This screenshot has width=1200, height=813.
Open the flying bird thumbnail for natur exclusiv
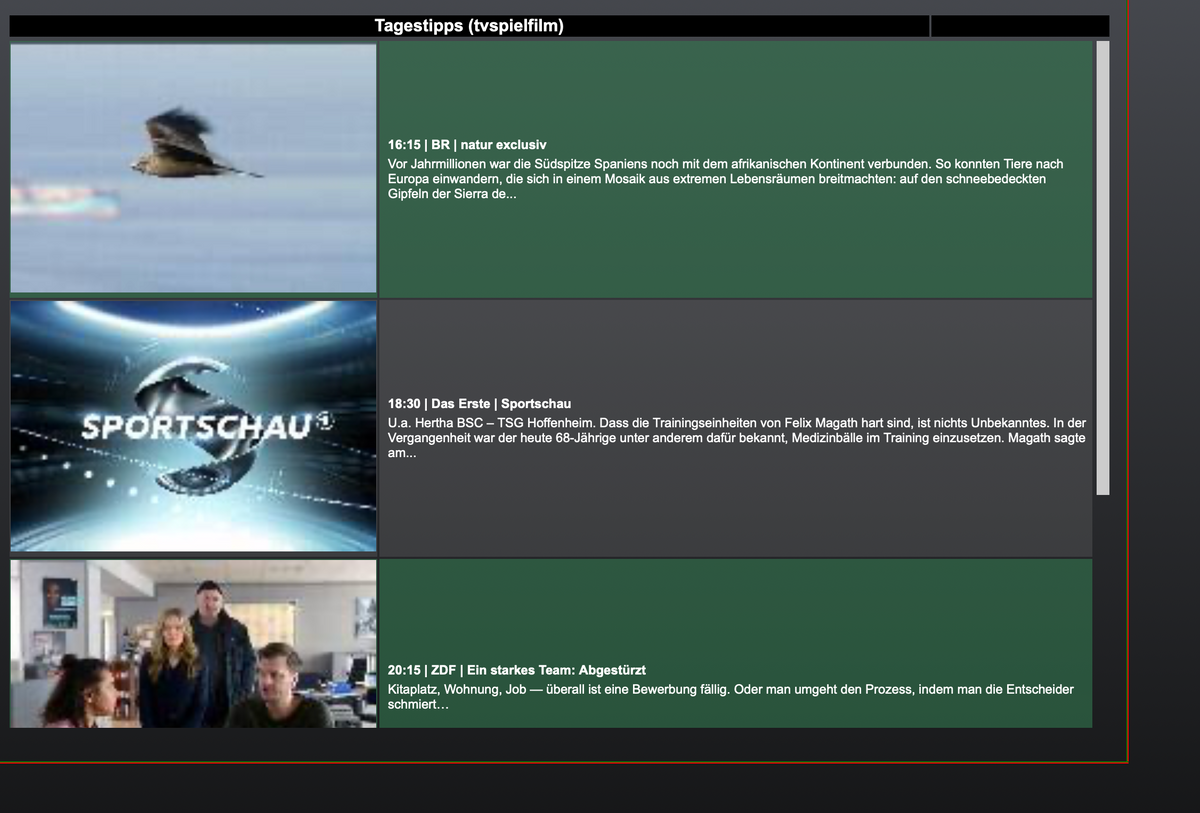[193, 168]
